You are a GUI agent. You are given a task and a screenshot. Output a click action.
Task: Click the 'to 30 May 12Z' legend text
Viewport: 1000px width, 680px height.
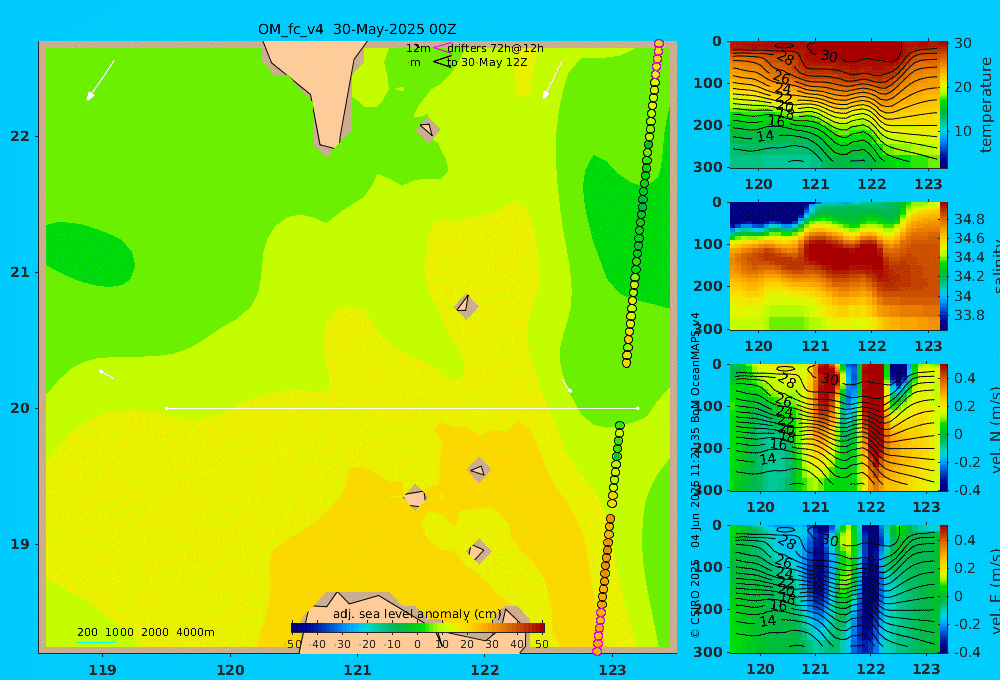coord(487,62)
